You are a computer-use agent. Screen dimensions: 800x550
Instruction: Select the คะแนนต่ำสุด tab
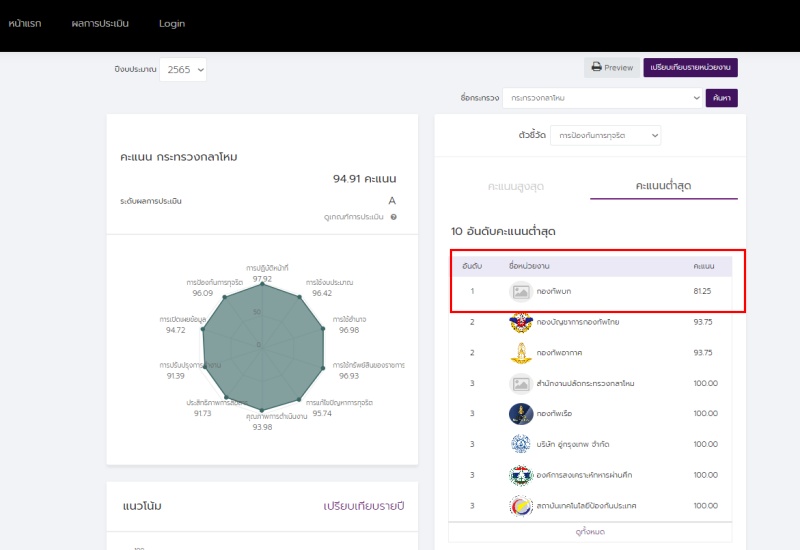[664, 187]
